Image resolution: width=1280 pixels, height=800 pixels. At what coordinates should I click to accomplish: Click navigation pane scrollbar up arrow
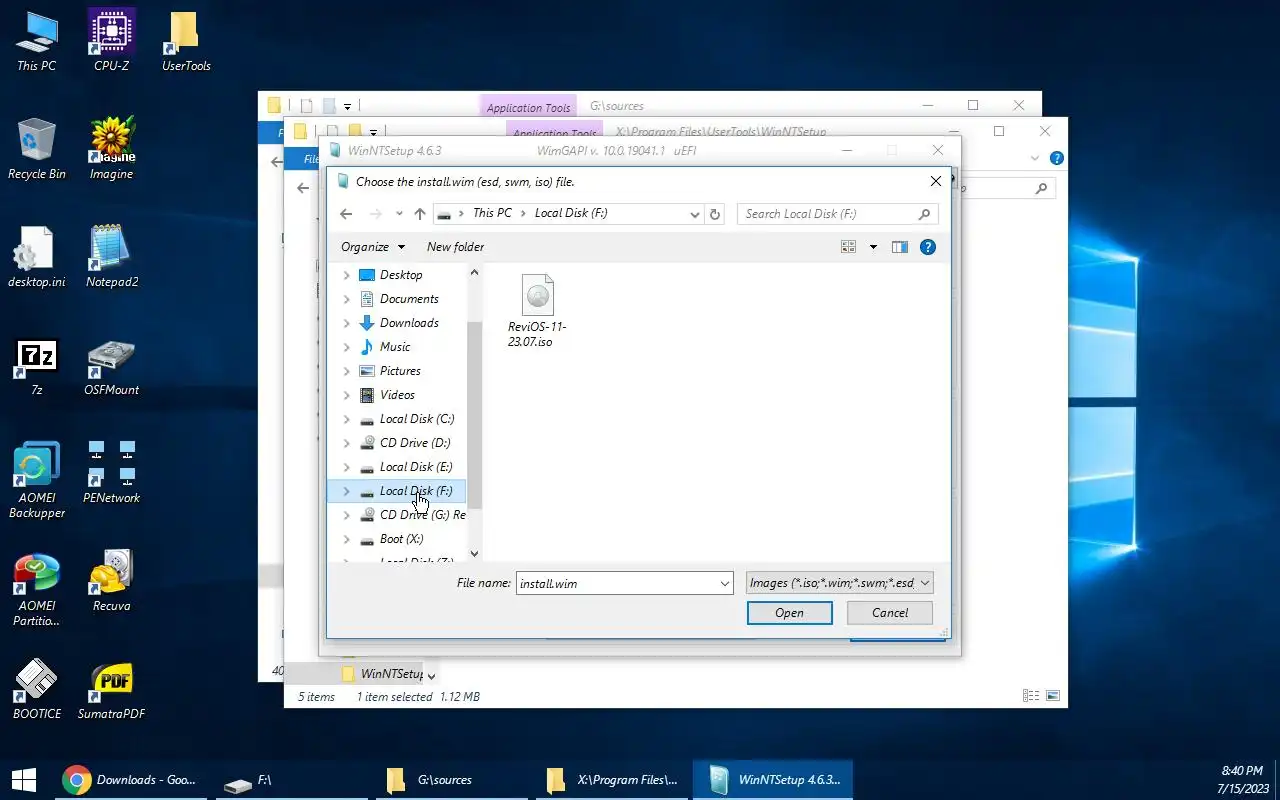click(474, 272)
